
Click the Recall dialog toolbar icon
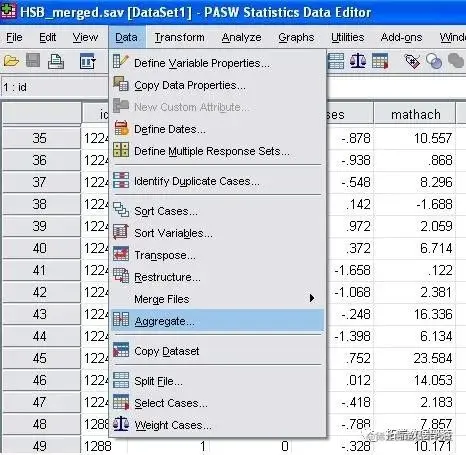coord(87,61)
